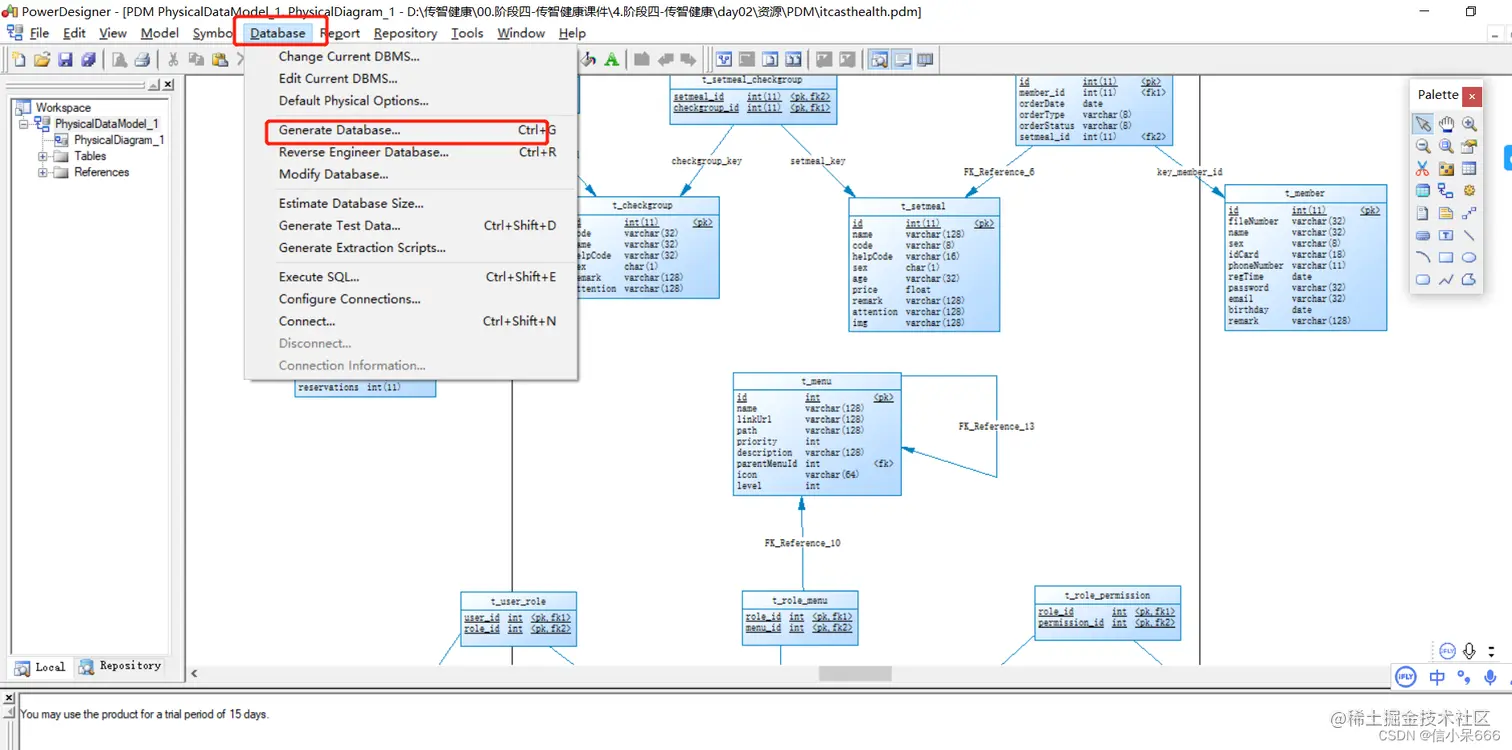Select the Polyline tool in Palette

click(x=1446, y=280)
